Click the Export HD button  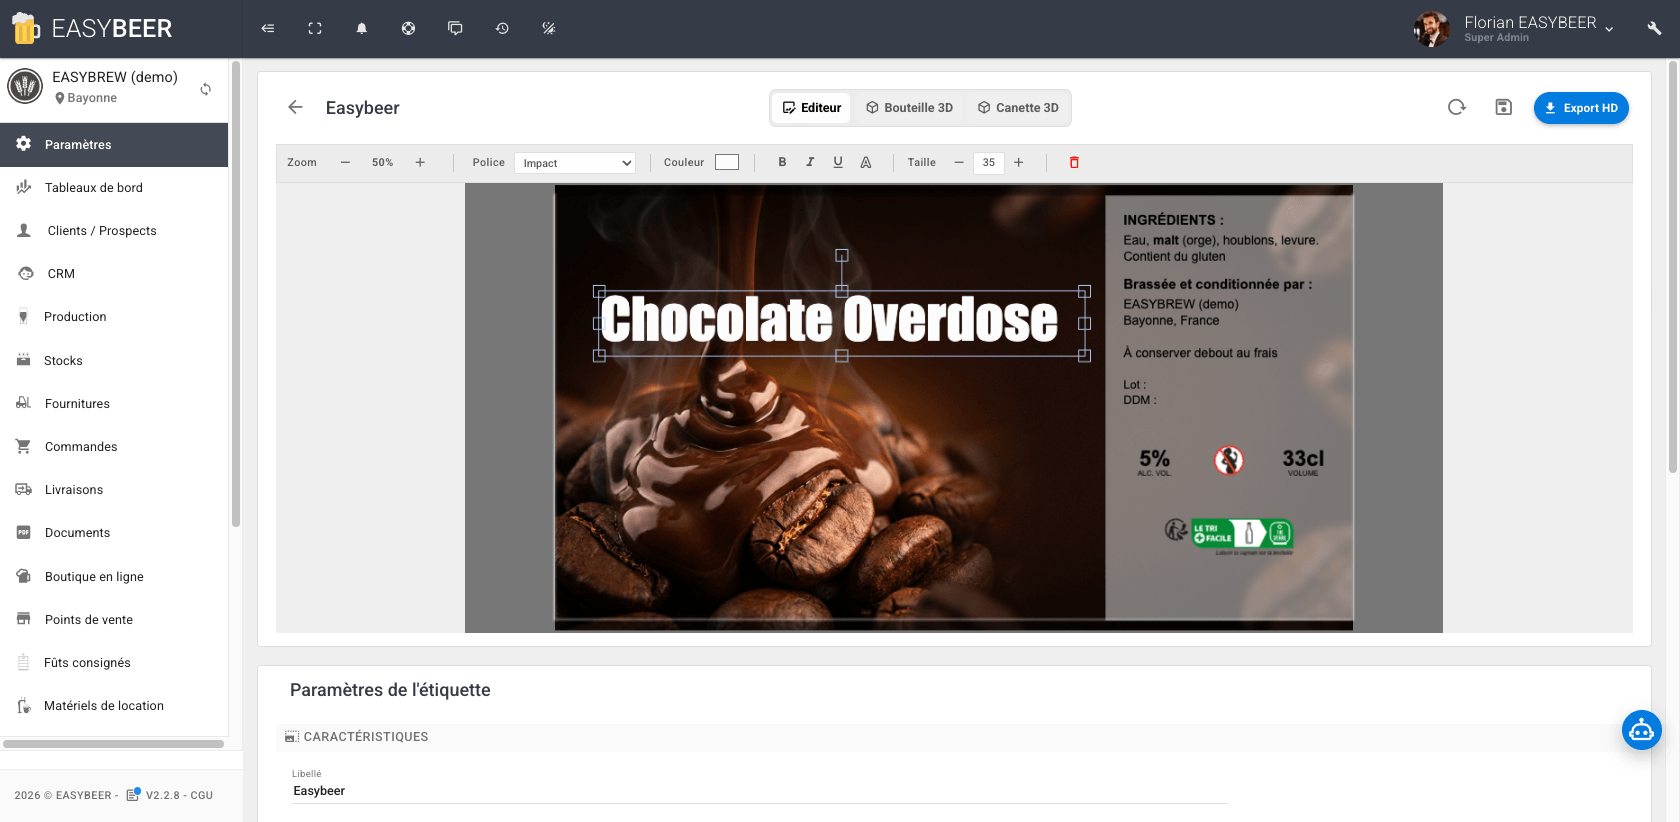pos(1580,108)
